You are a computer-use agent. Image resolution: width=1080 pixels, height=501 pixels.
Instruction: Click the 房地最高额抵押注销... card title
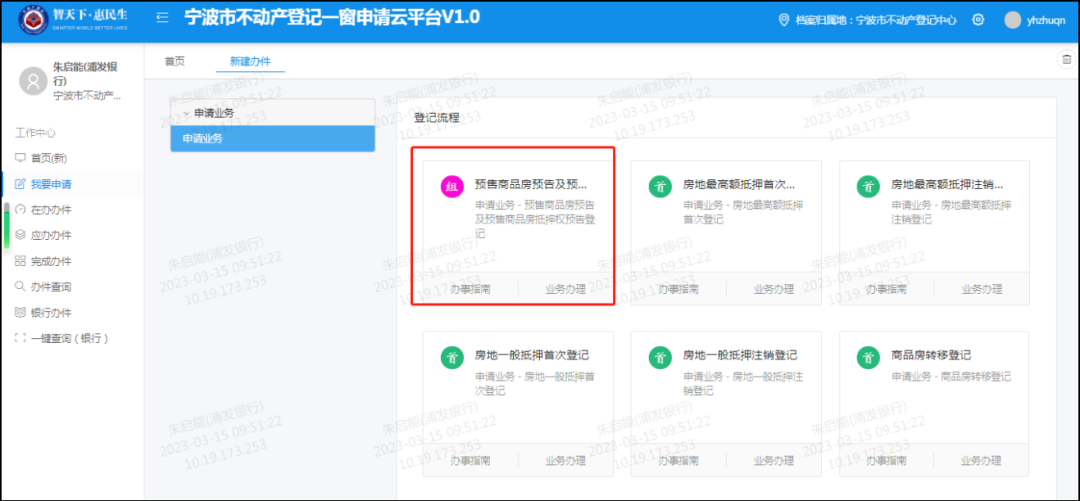[947, 185]
